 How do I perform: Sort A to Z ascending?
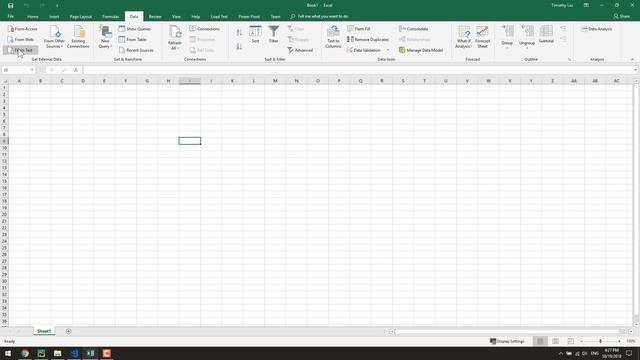click(239, 32)
